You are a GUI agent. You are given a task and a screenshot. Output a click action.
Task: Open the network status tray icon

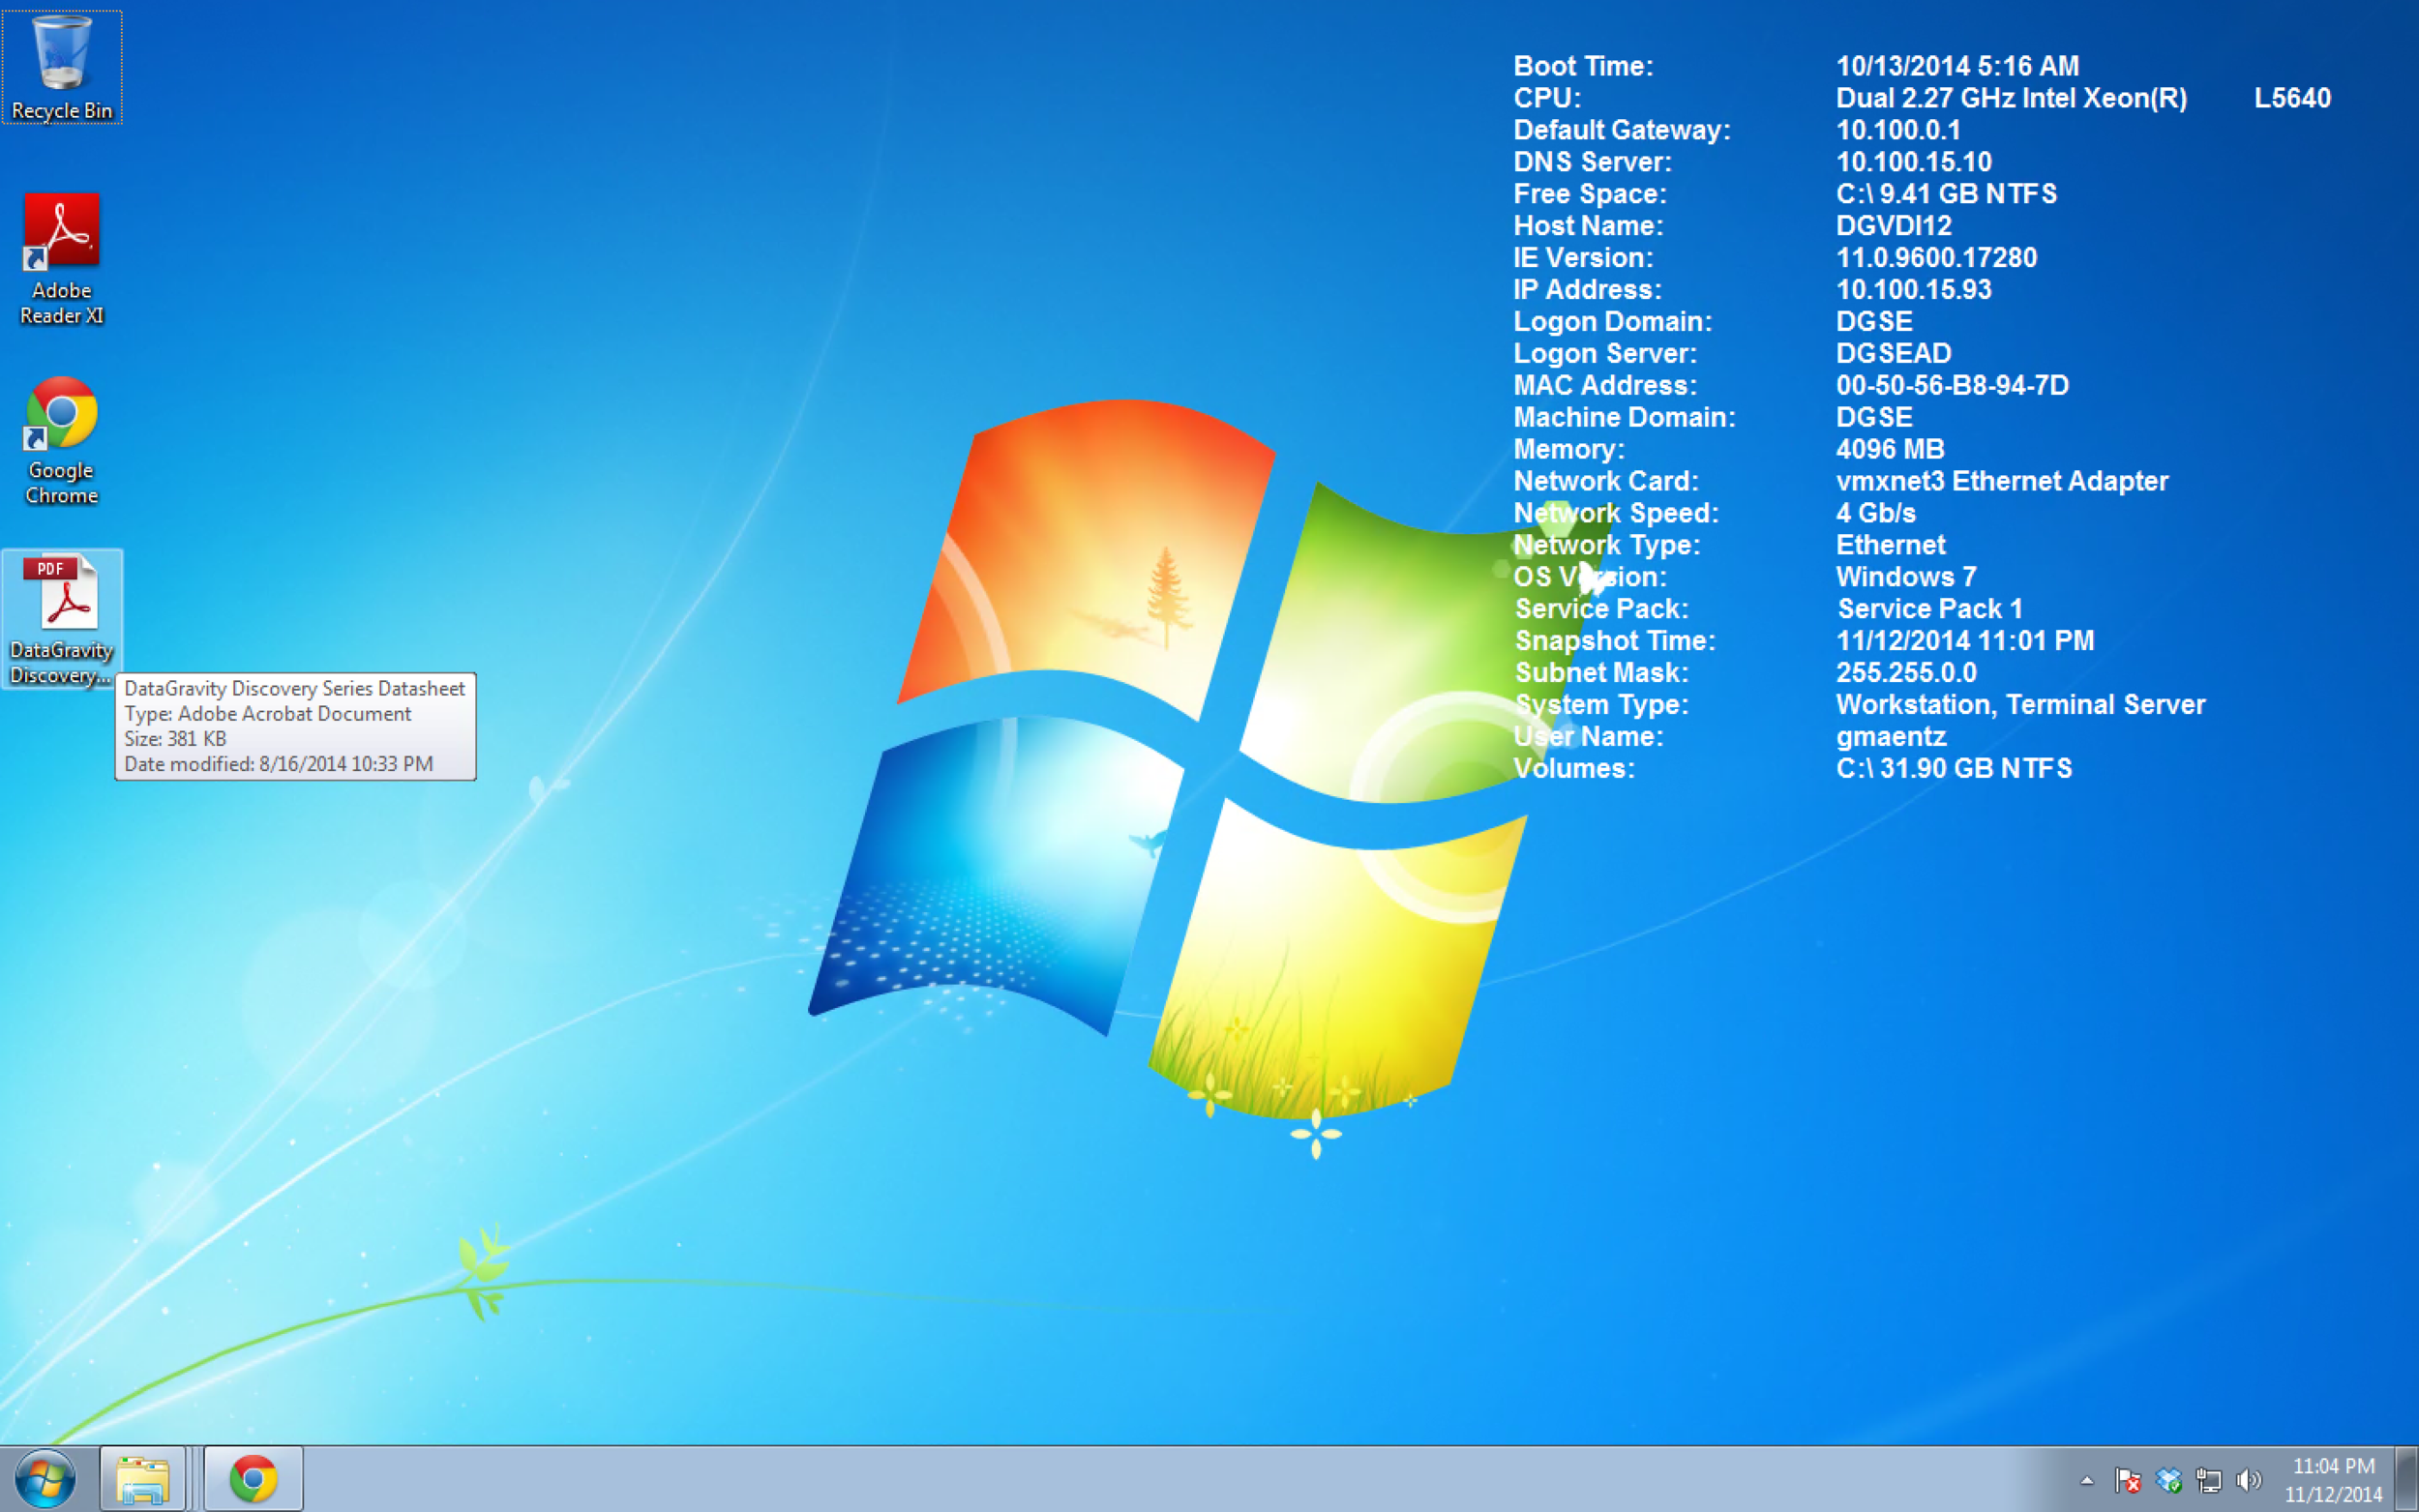click(2208, 1480)
